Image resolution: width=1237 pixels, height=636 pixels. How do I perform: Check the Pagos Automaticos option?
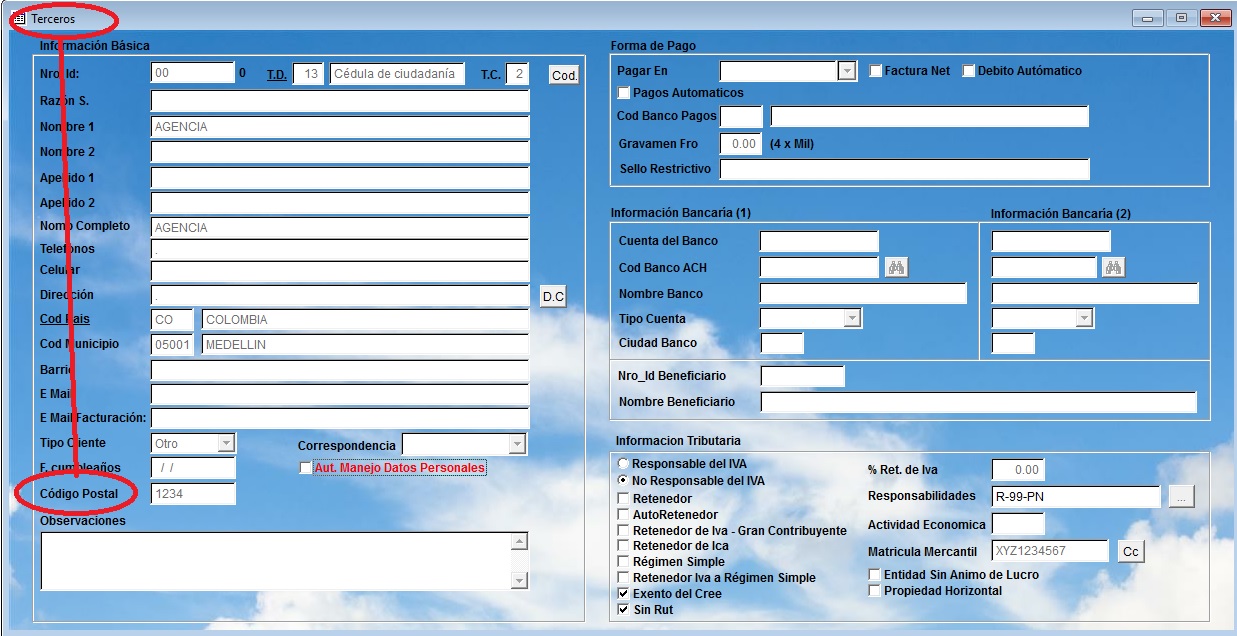click(x=624, y=93)
